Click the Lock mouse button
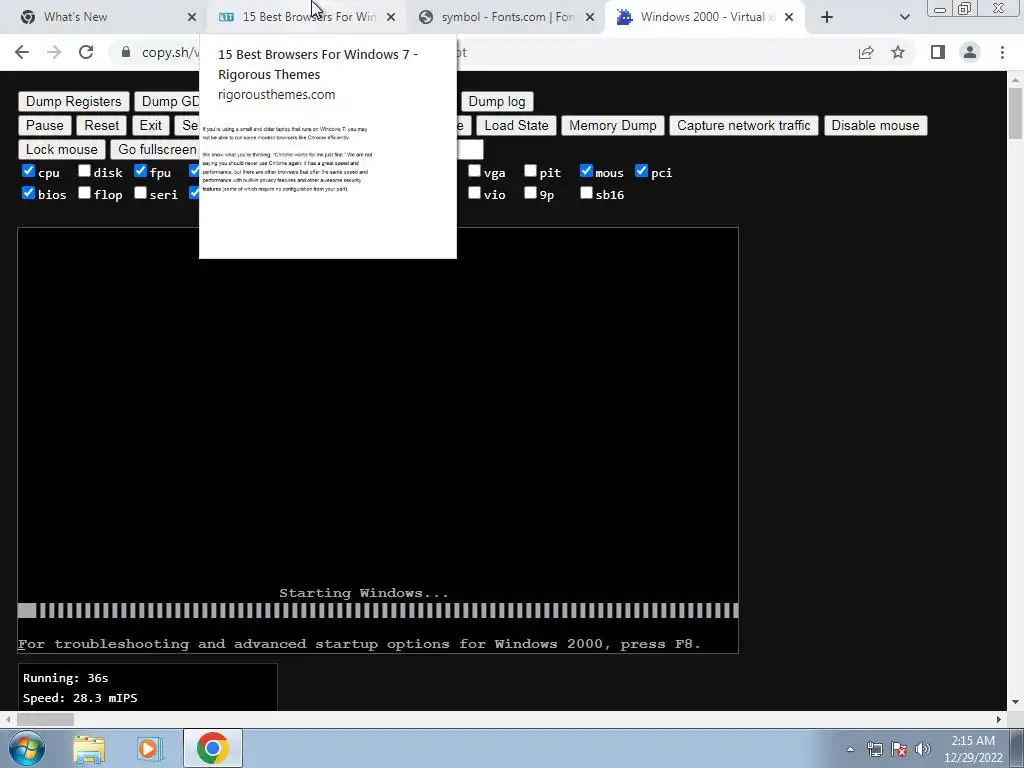Screen dimensions: 1024x768 [x=61, y=150]
